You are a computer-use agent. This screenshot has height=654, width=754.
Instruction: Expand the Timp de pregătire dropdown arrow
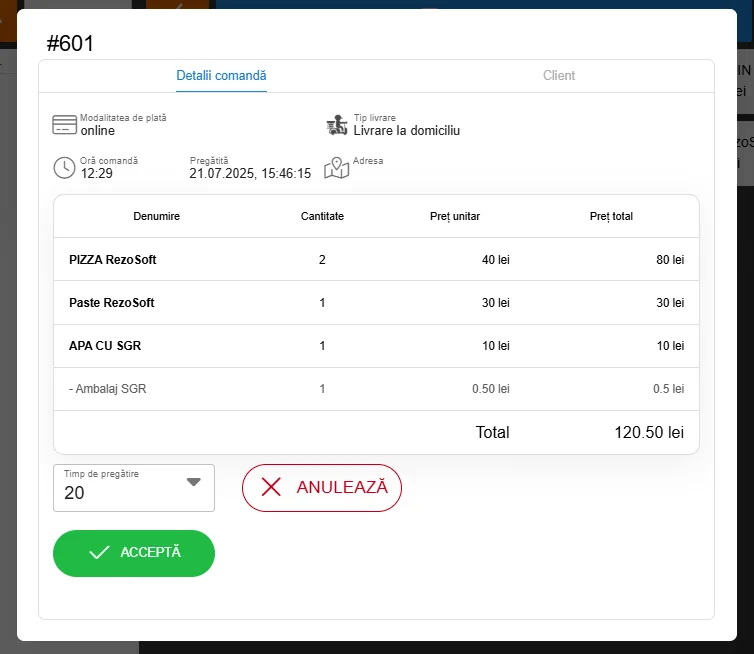click(x=194, y=482)
